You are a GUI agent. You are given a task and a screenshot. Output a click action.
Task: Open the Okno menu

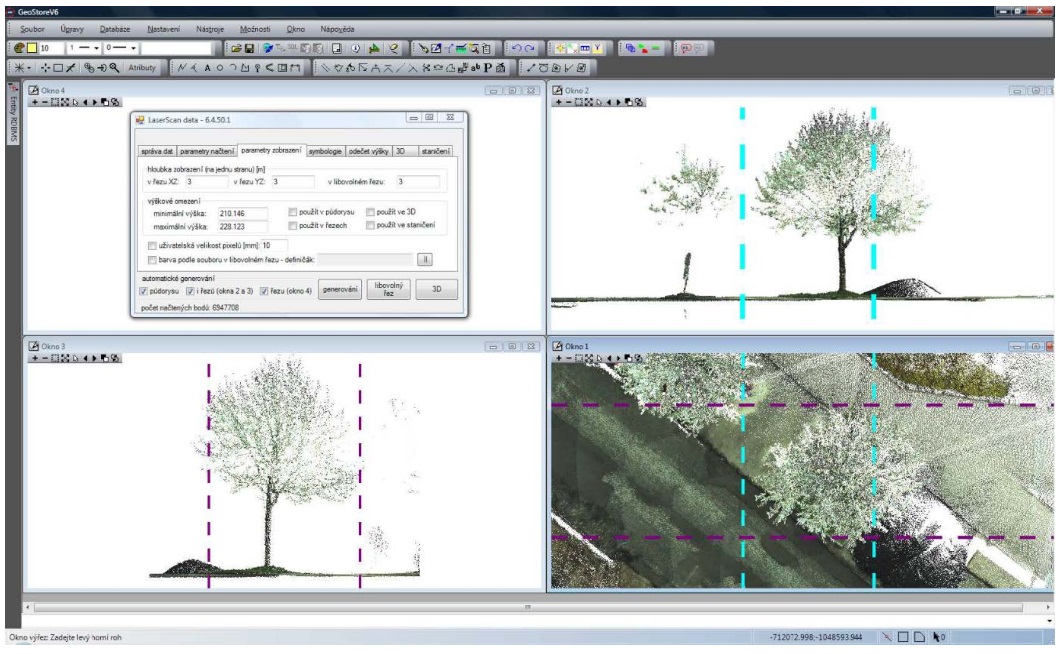tap(295, 29)
